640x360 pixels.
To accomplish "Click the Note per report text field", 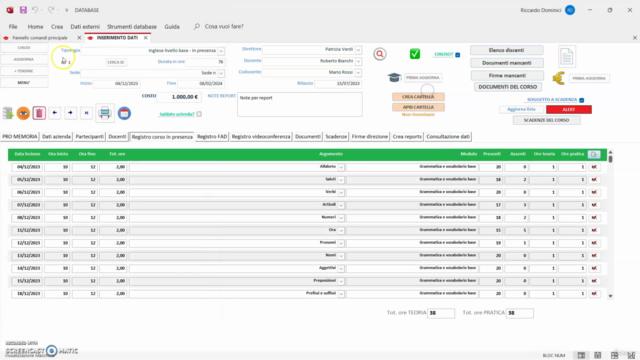I will click(x=300, y=104).
